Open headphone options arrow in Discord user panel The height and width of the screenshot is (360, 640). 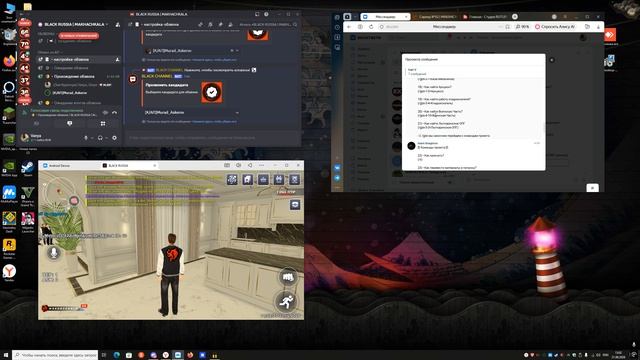click(106, 138)
